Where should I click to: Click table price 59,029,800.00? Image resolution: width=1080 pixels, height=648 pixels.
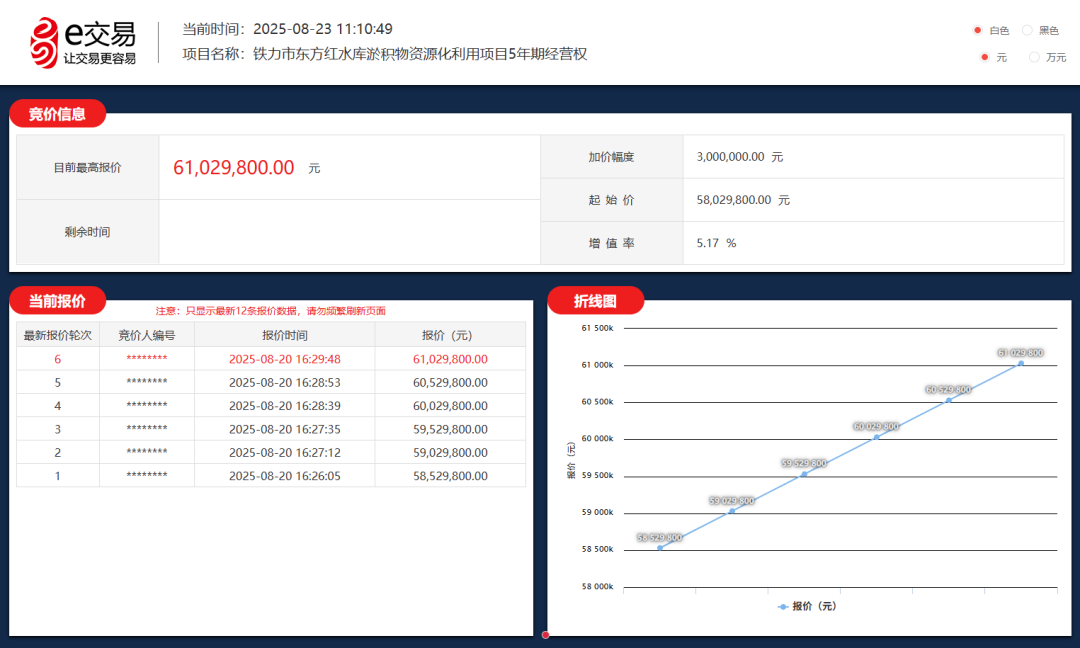click(x=450, y=452)
